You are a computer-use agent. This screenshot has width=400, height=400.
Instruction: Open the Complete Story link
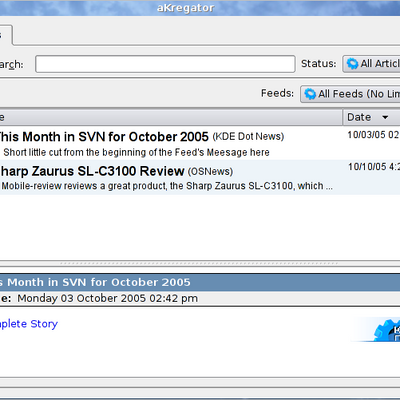pyautogui.click(x=29, y=324)
